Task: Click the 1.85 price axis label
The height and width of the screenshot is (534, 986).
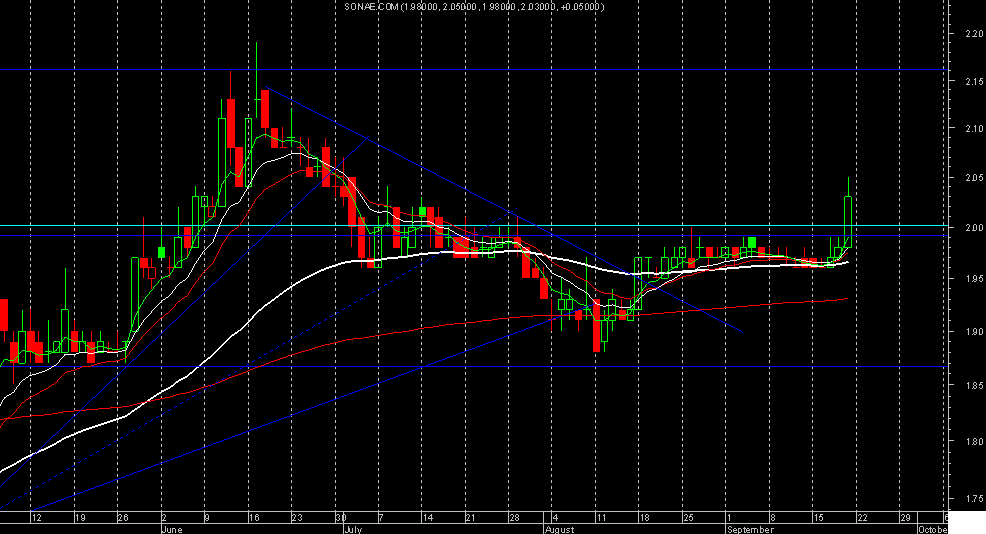Action: (974, 386)
